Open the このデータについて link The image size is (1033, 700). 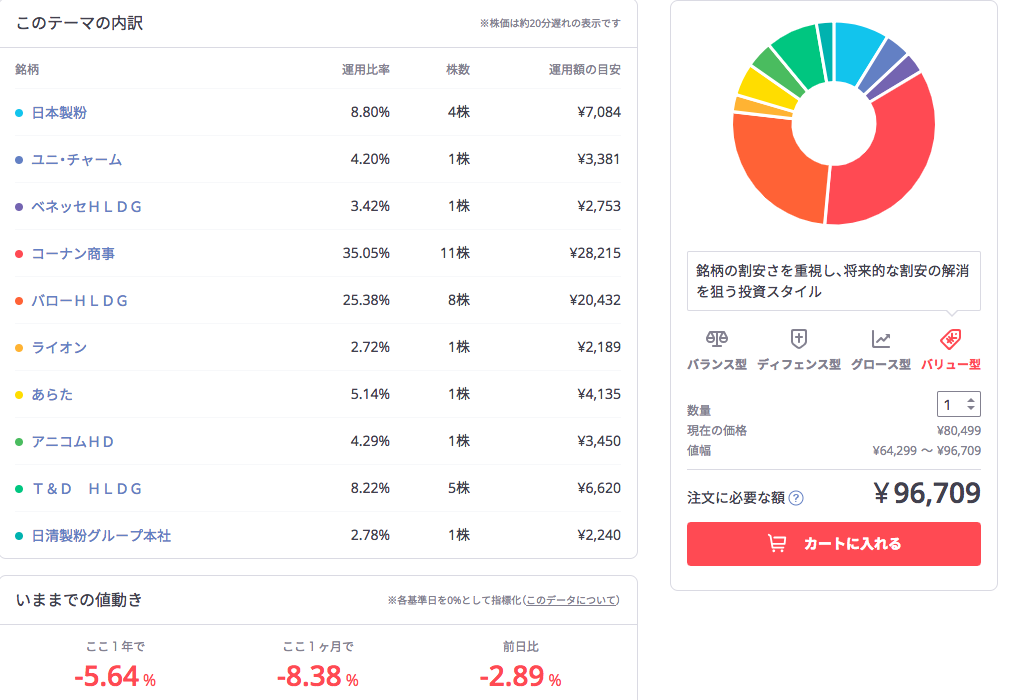tap(571, 600)
